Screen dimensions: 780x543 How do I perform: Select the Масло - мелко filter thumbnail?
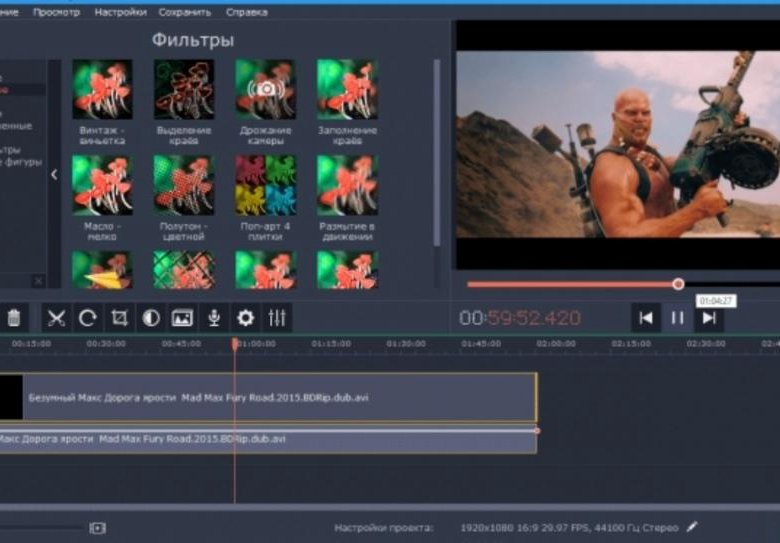102,185
